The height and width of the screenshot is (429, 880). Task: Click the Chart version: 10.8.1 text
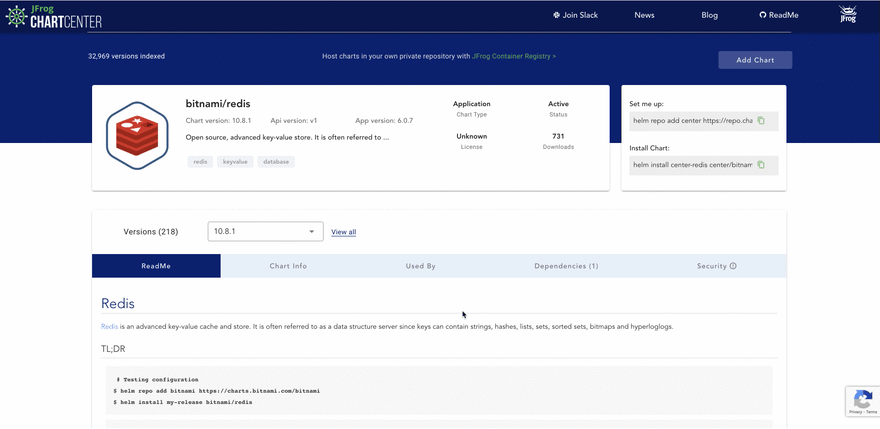click(218, 121)
